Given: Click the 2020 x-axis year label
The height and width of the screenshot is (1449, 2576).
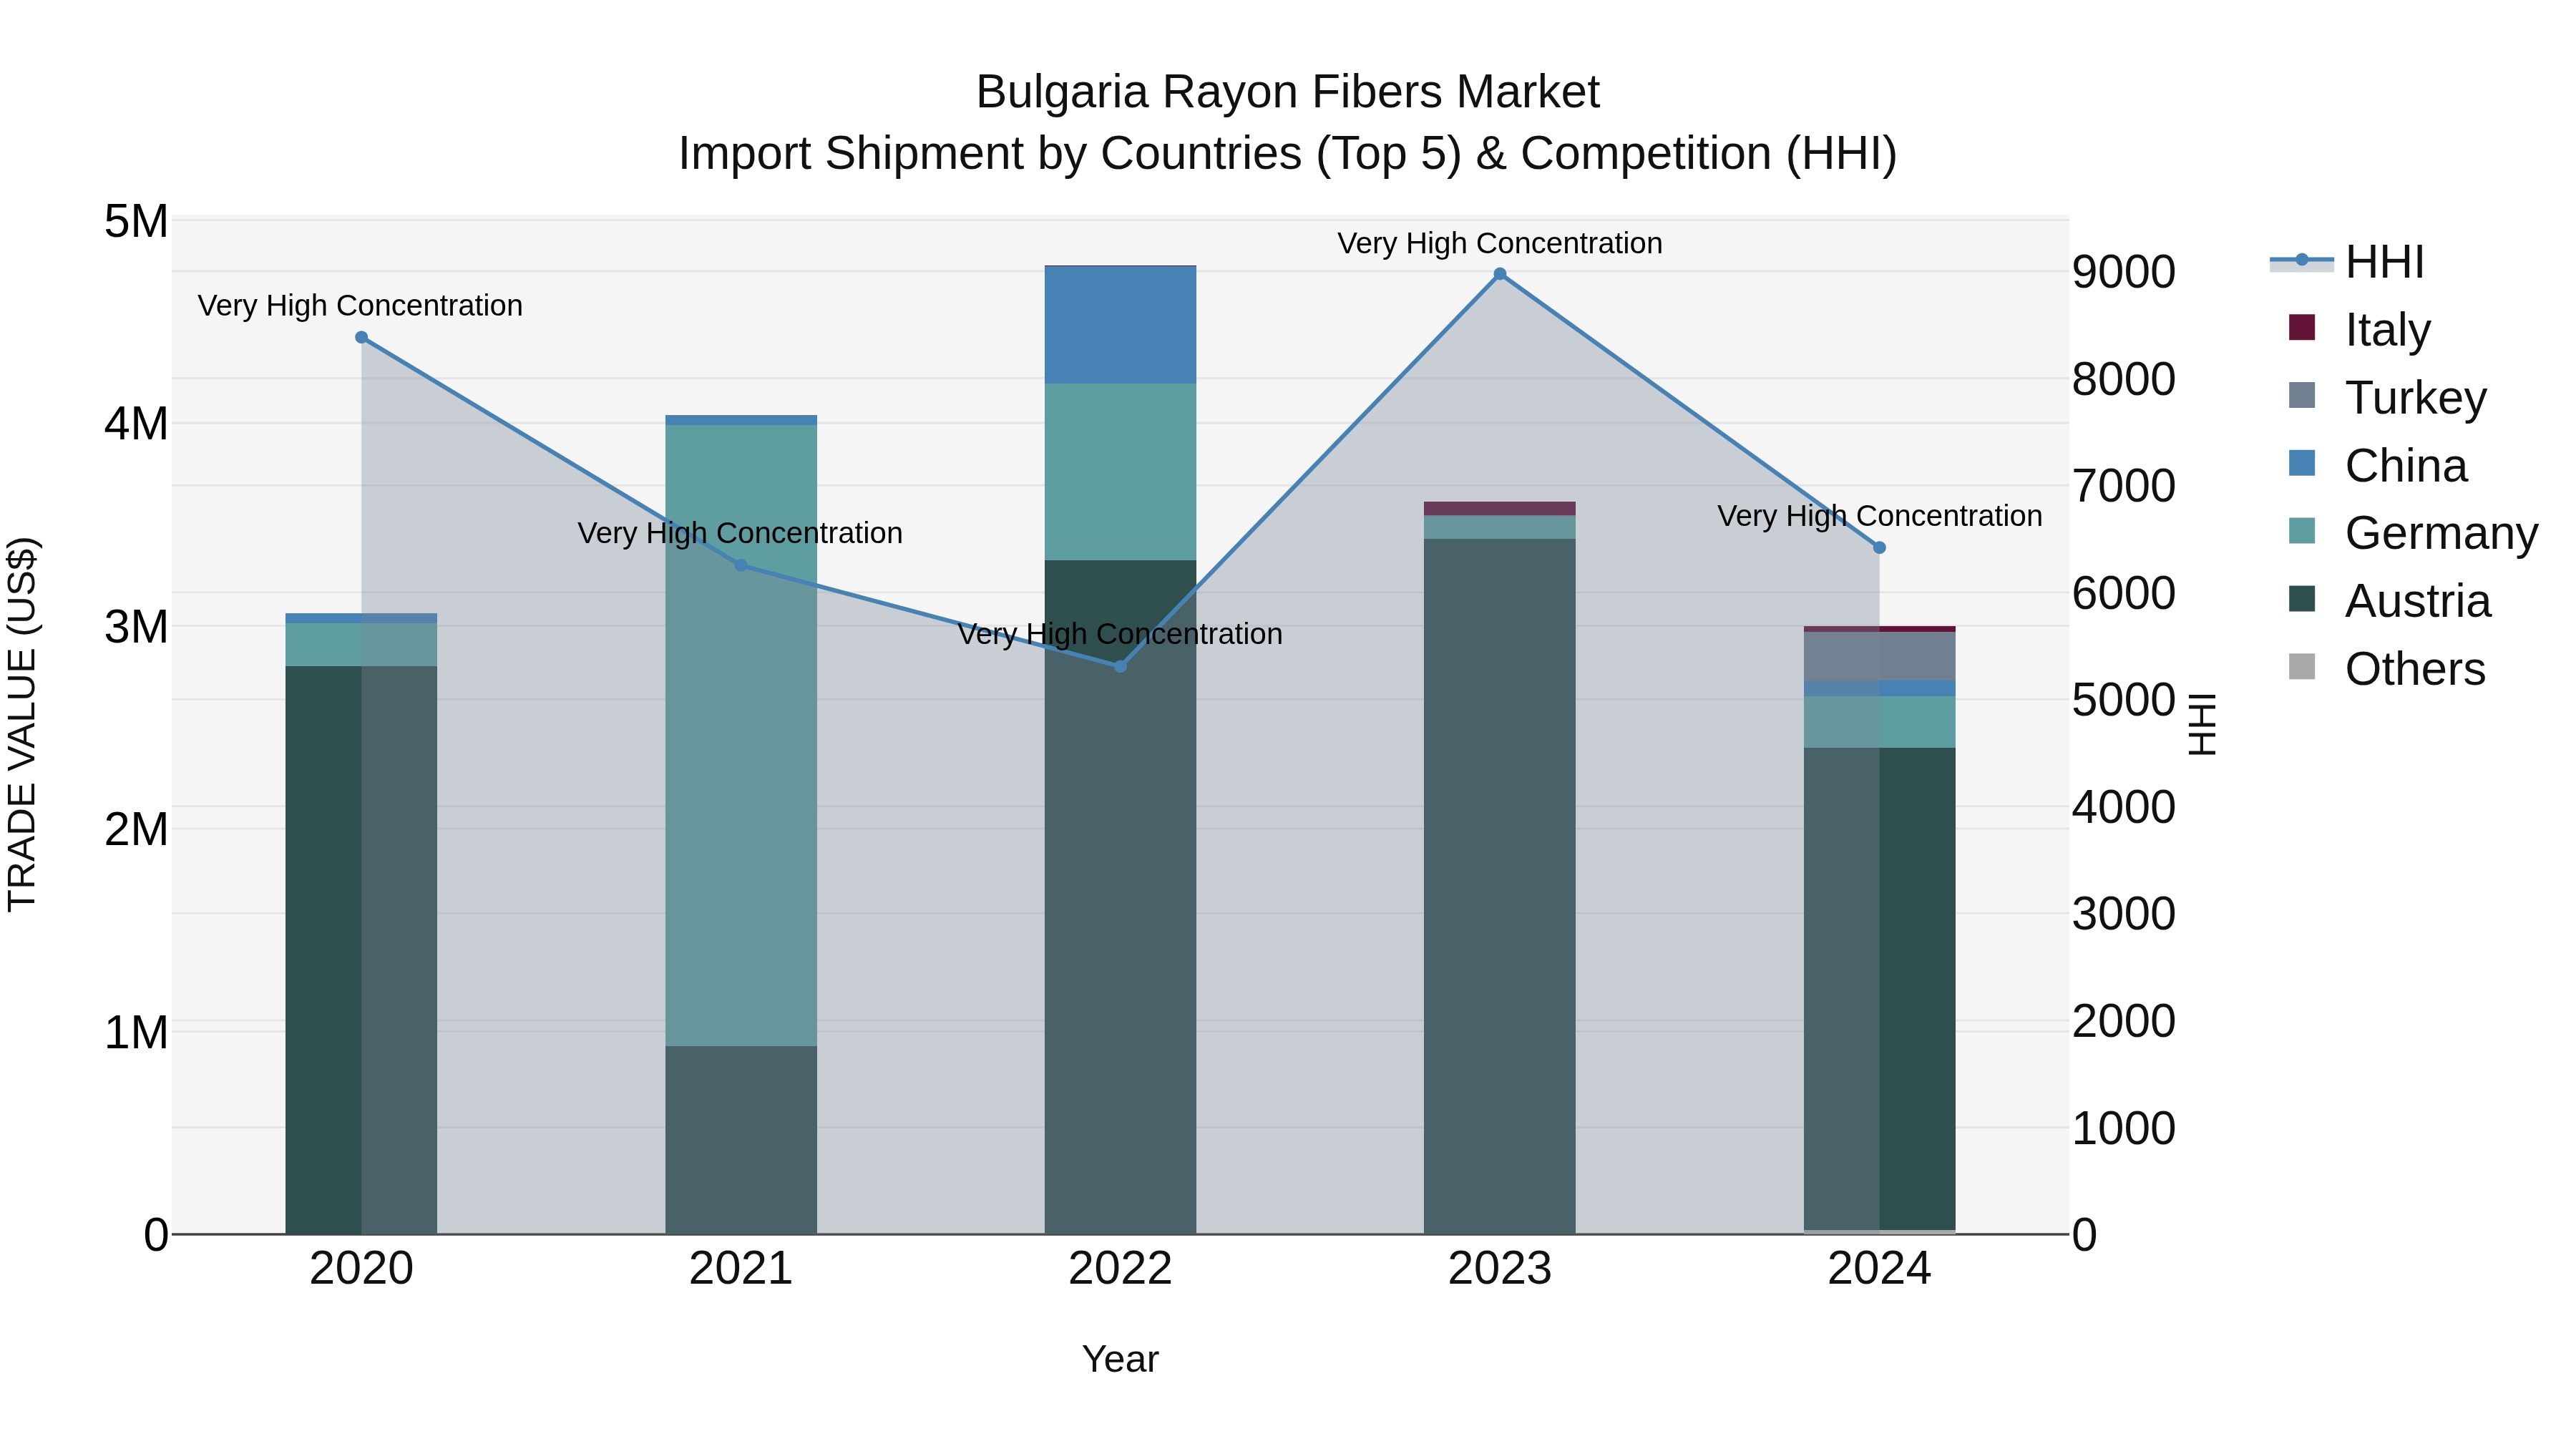Looking at the screenshot, I should (x=362, y=1269).
